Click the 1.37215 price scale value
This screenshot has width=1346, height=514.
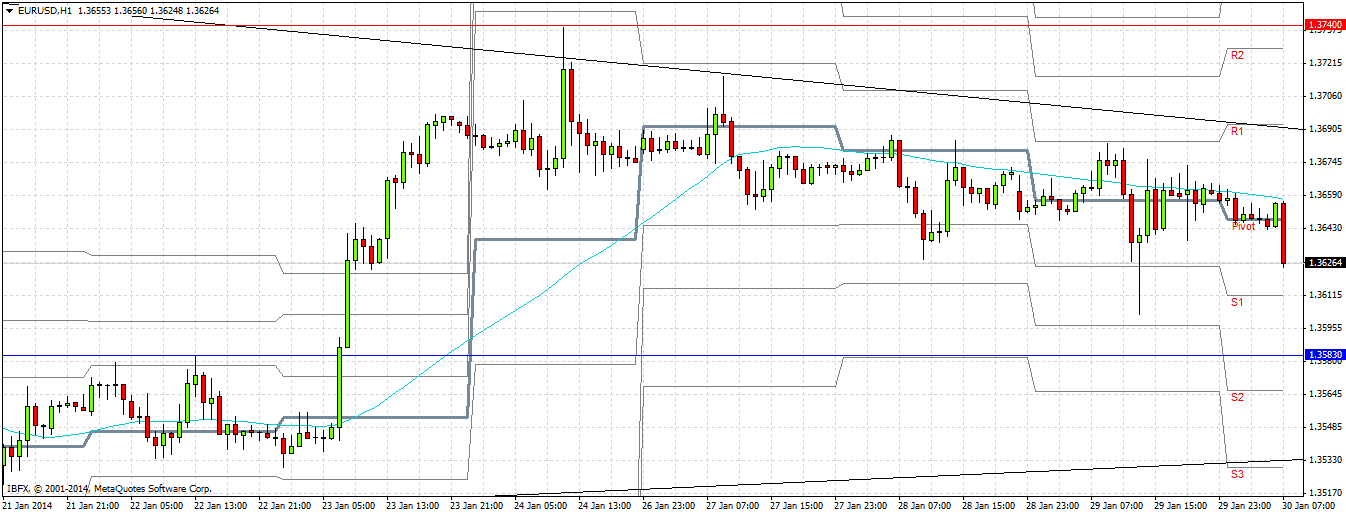pos(1324,63)
